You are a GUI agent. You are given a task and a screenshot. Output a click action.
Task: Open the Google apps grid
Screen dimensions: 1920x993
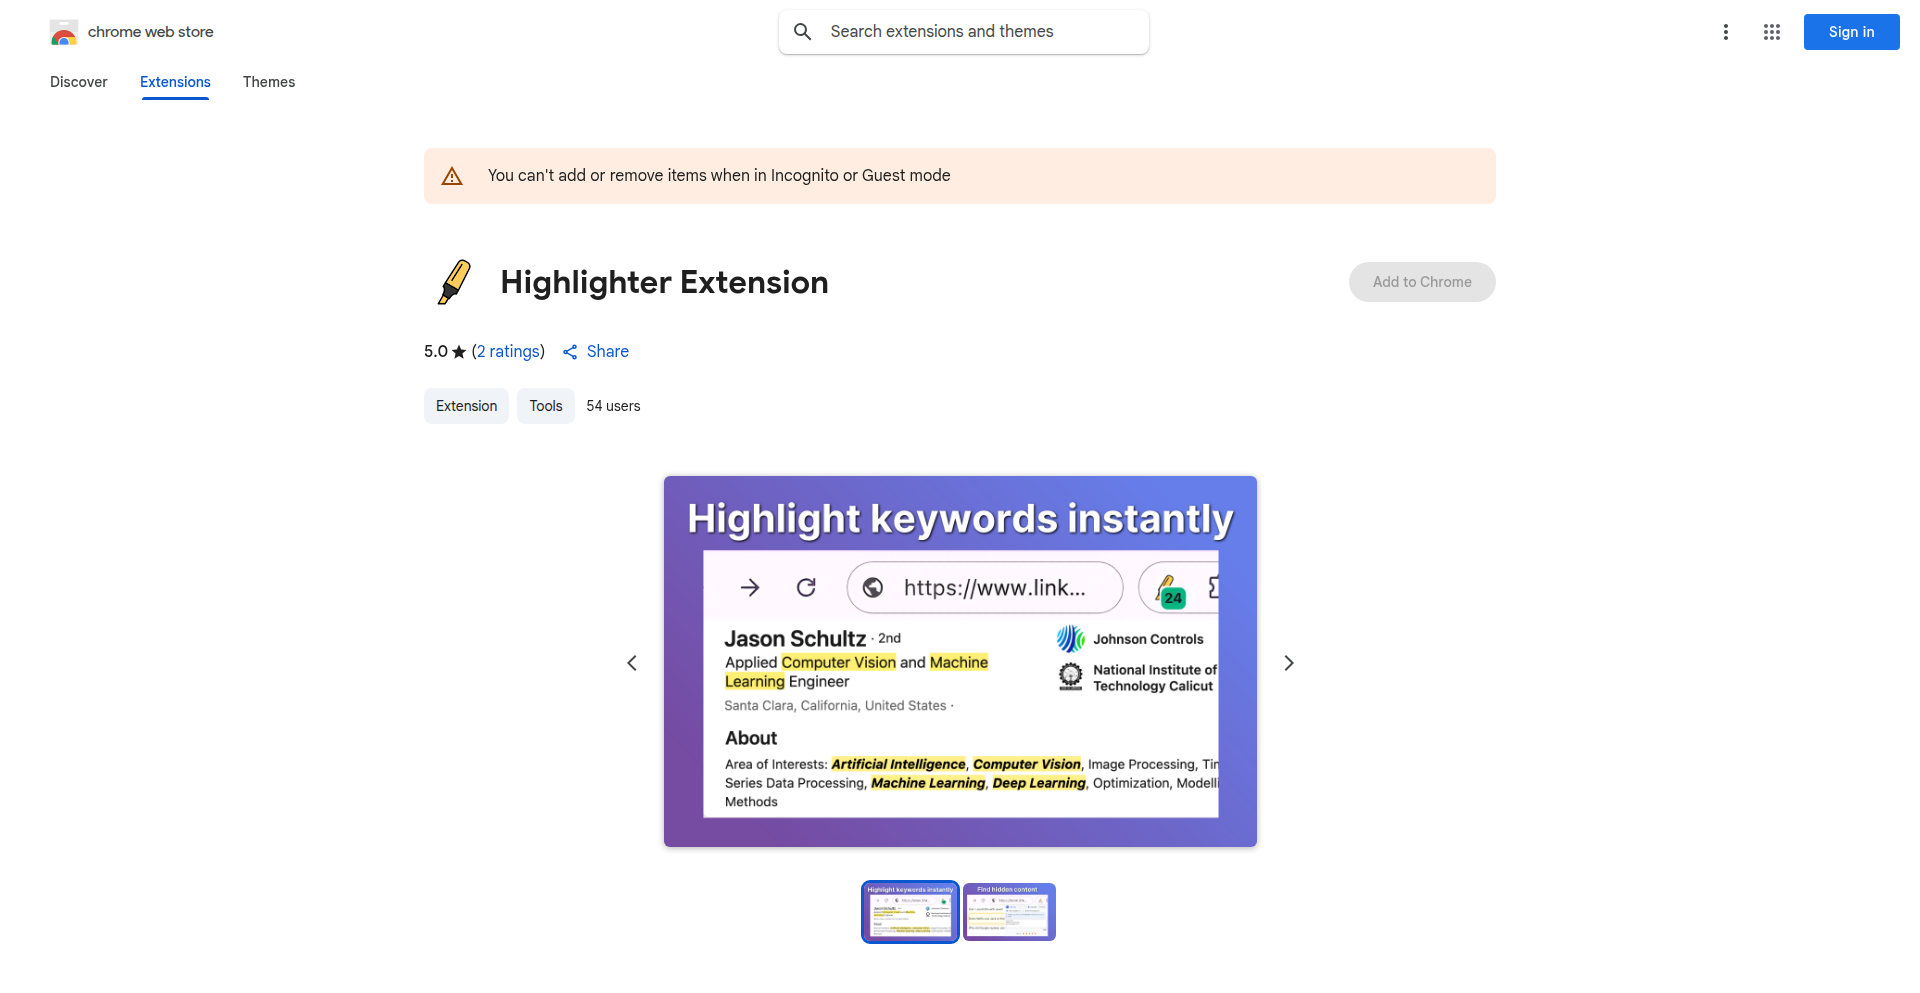point(1772,32)
